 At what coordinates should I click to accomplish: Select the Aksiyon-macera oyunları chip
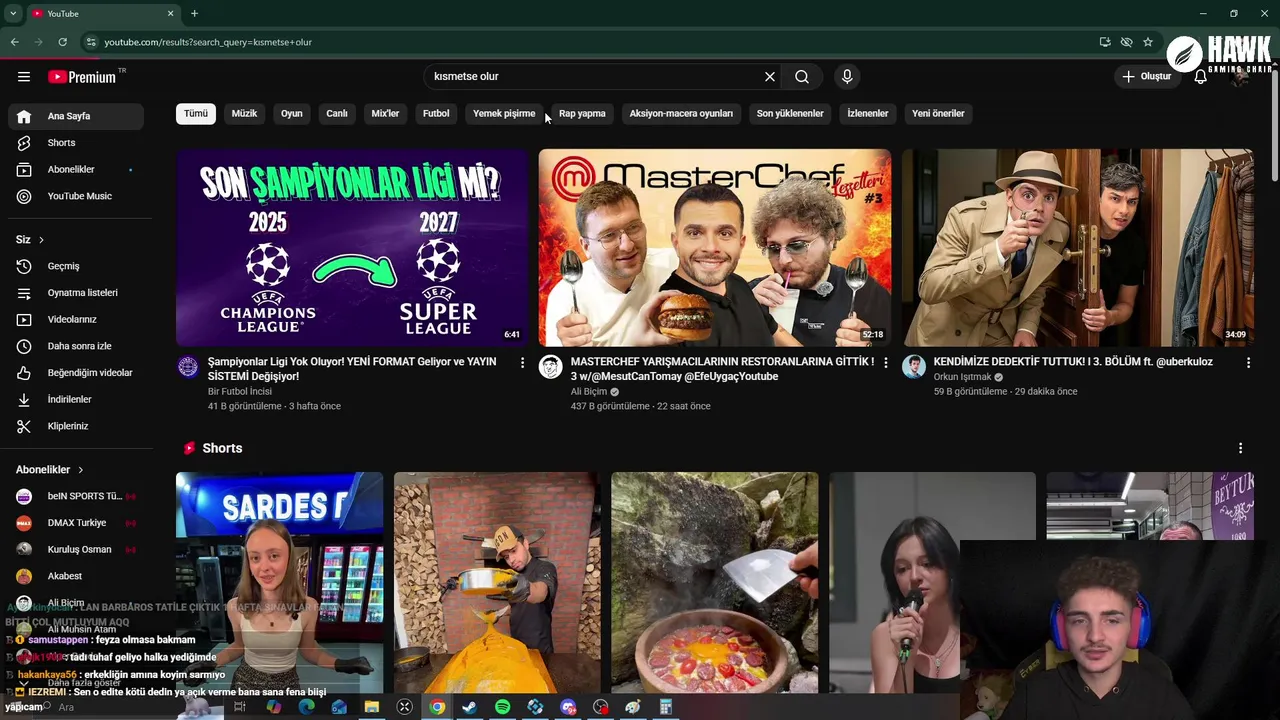681,114
